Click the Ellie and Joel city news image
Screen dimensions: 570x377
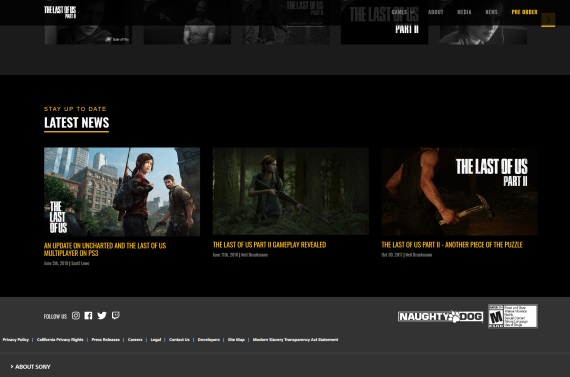pos(122,192)
